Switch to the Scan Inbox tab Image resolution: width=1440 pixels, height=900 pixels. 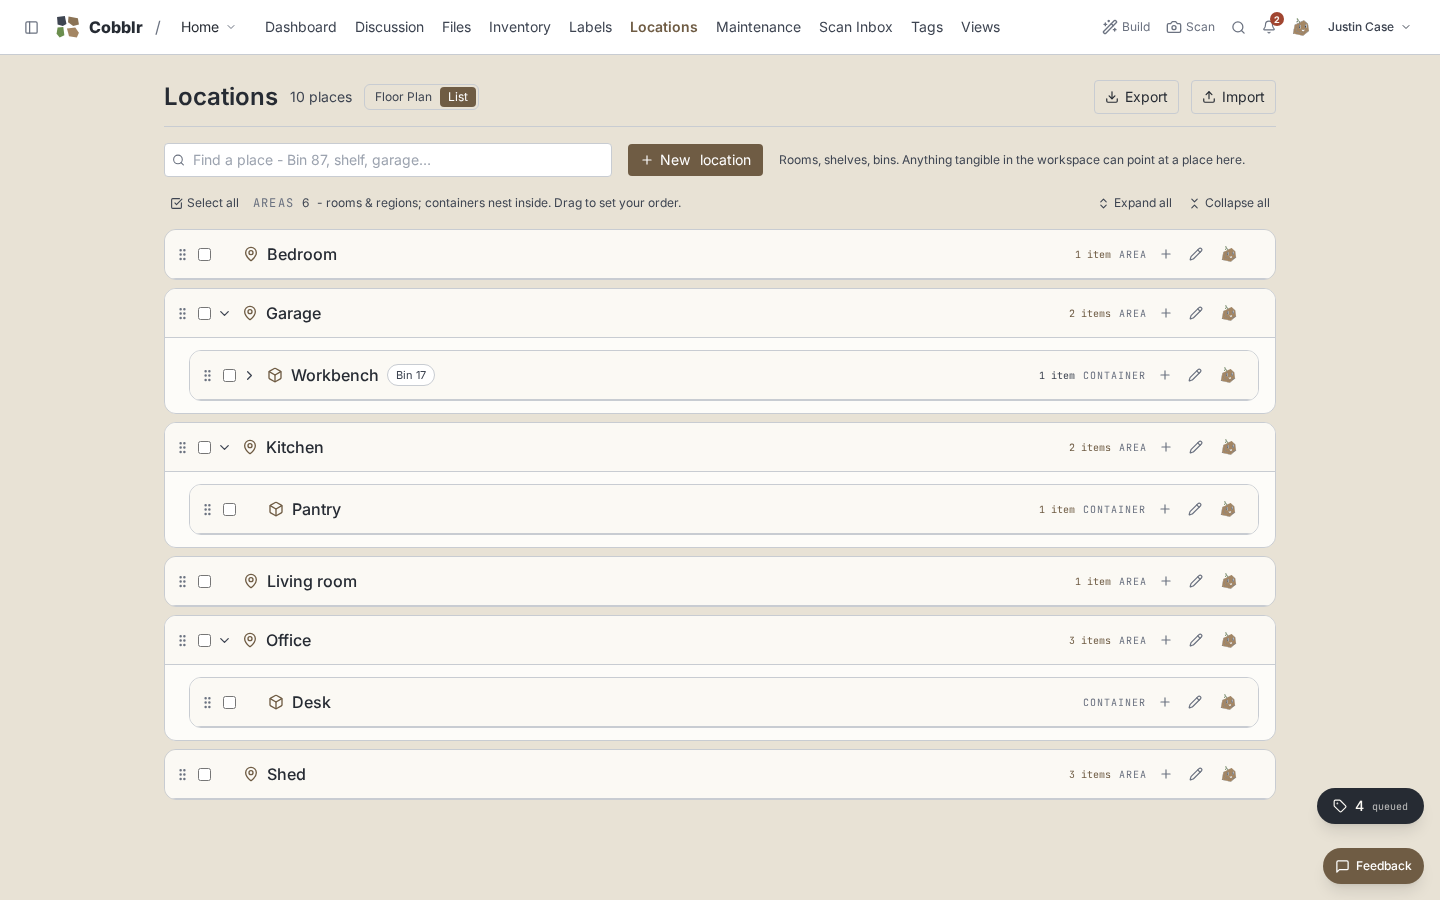click(x=856, y=27)
